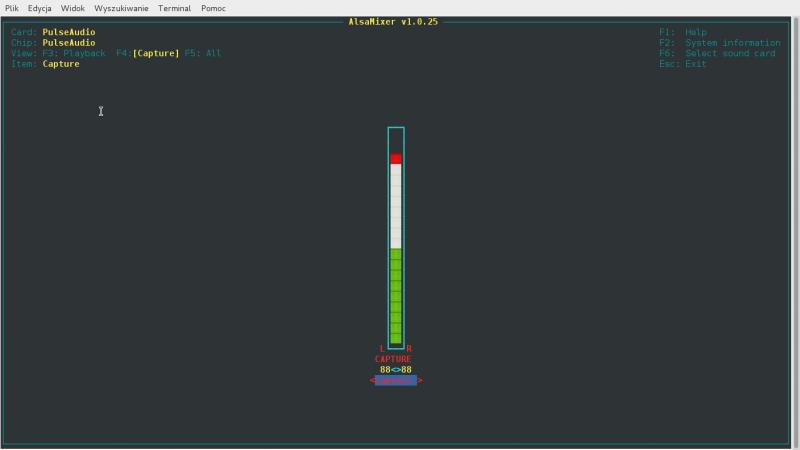The height and width of the screenshot is (450, 800).
Task: Click the 88<>88 volume level readout
Action: 396,370
